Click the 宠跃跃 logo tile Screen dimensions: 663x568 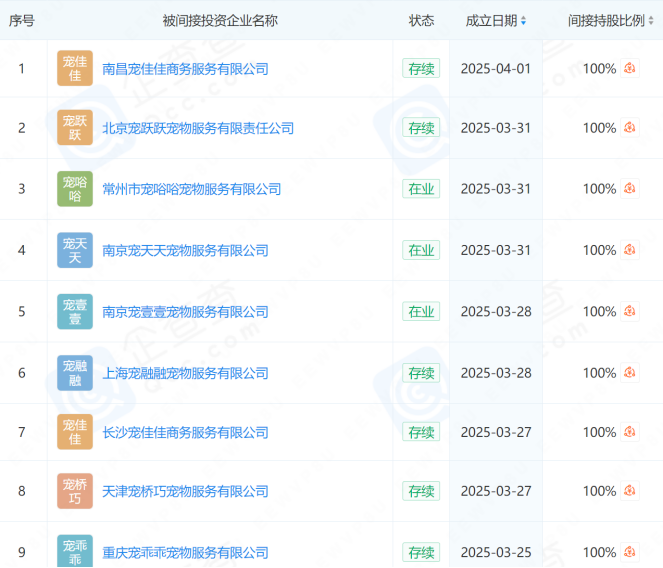coord(75,128)
